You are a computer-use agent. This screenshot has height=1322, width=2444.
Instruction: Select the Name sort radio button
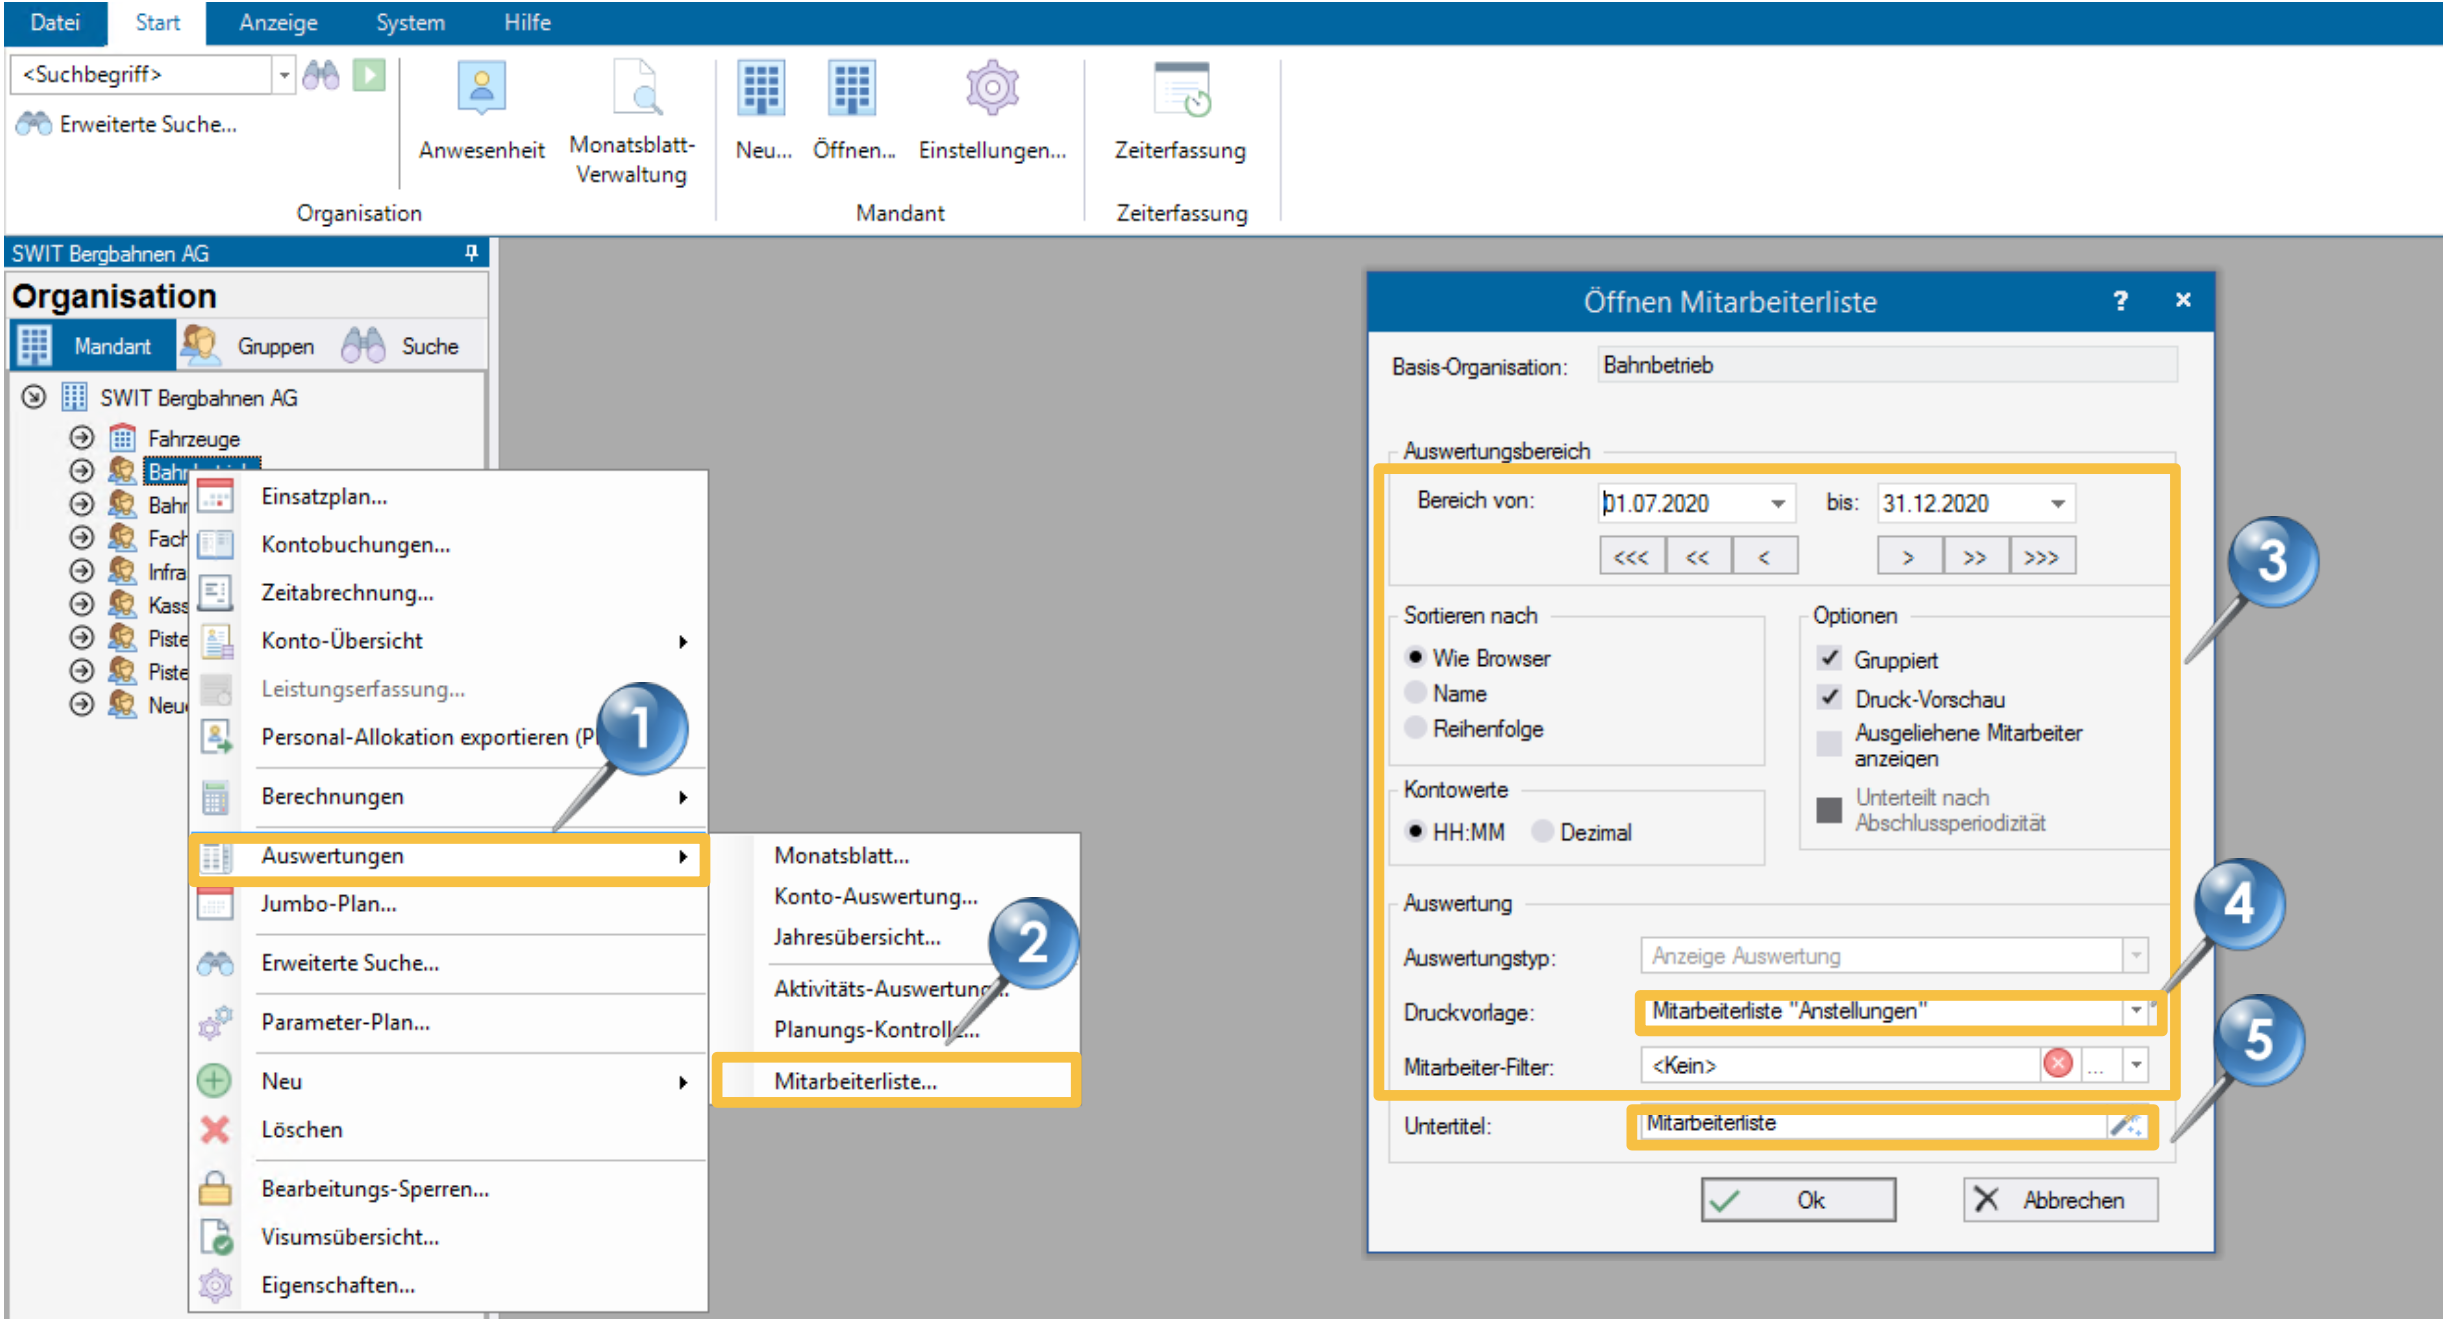(1415, 693)
